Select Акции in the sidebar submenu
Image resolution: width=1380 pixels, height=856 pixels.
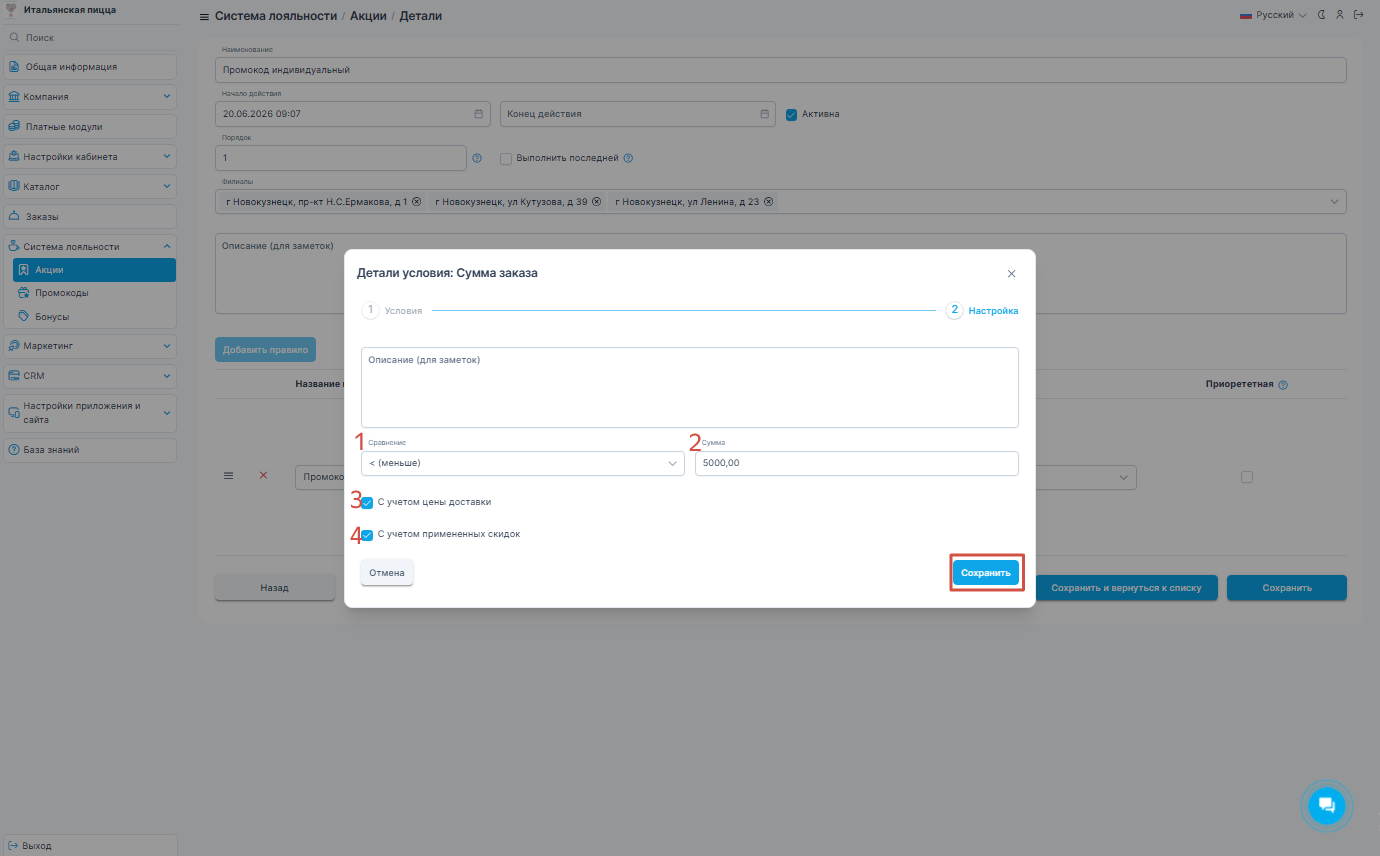[x=94, y=270]
